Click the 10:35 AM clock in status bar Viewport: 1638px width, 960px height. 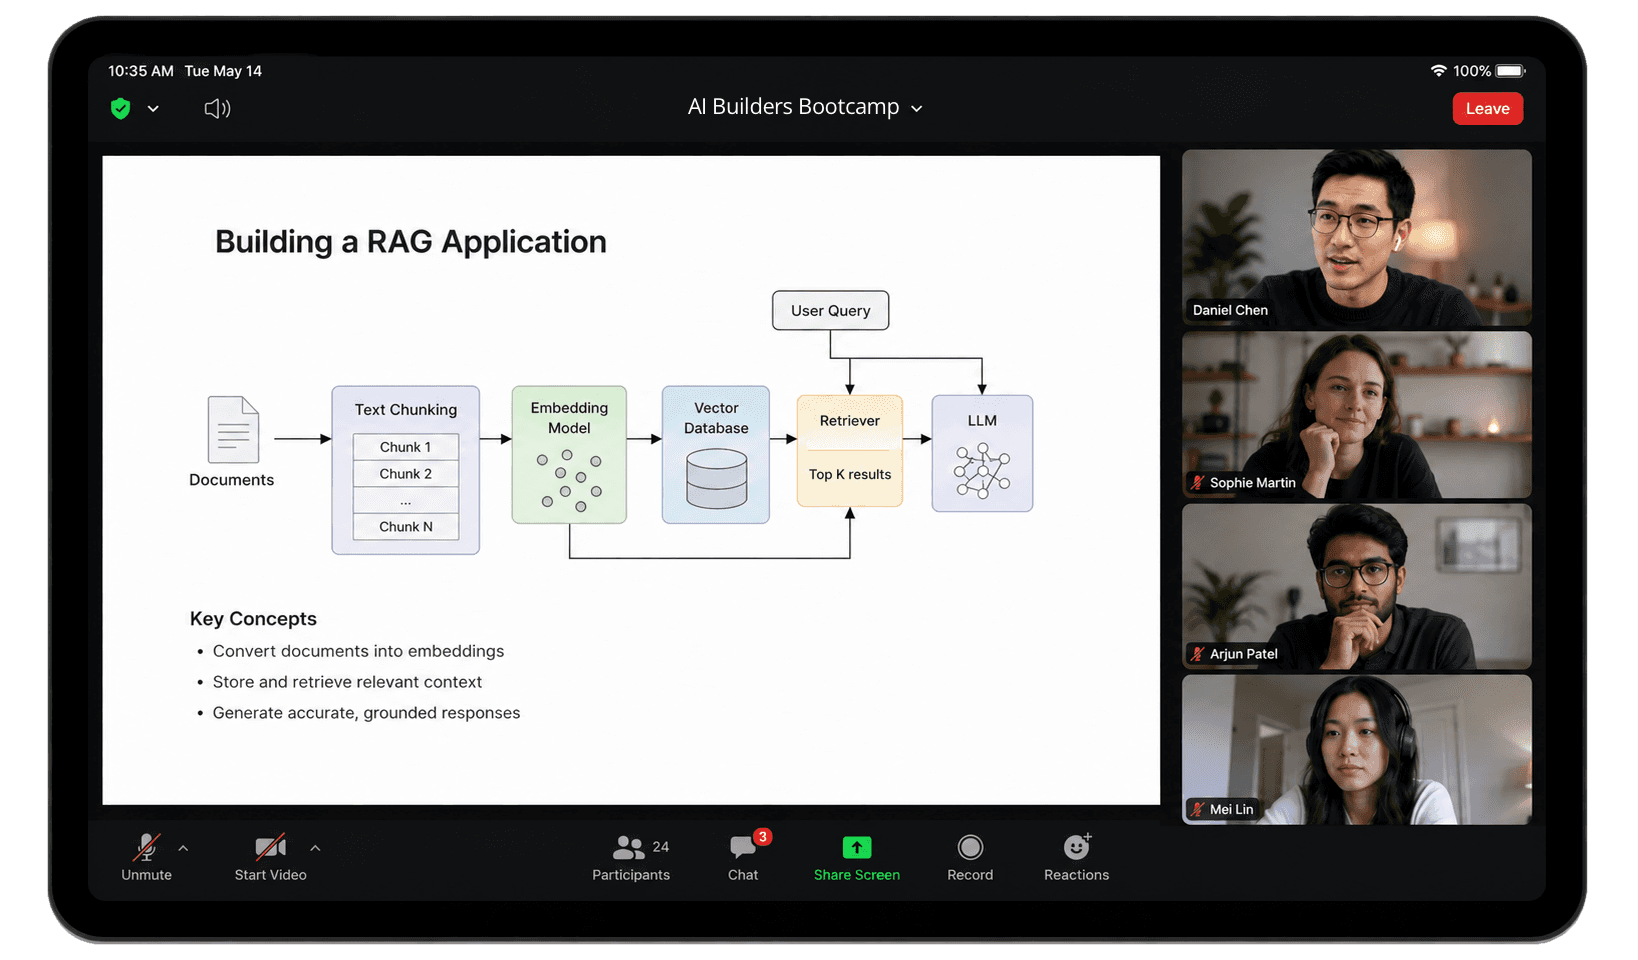(141, 71)
